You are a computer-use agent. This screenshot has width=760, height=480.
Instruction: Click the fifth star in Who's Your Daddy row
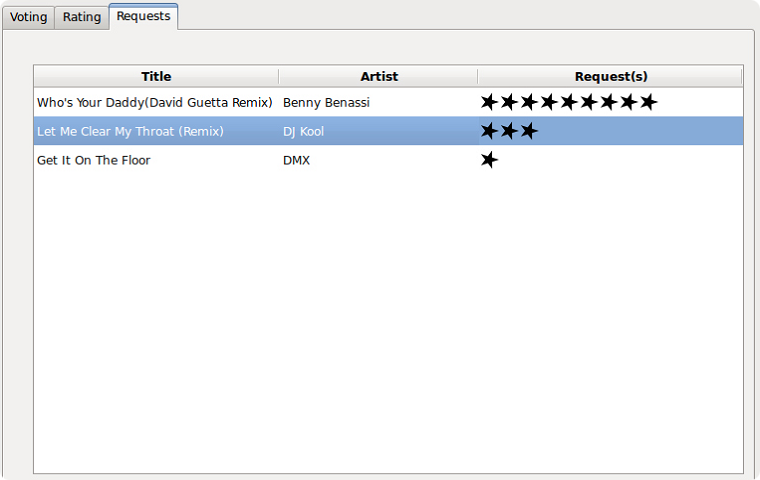[x=569, y=102]
